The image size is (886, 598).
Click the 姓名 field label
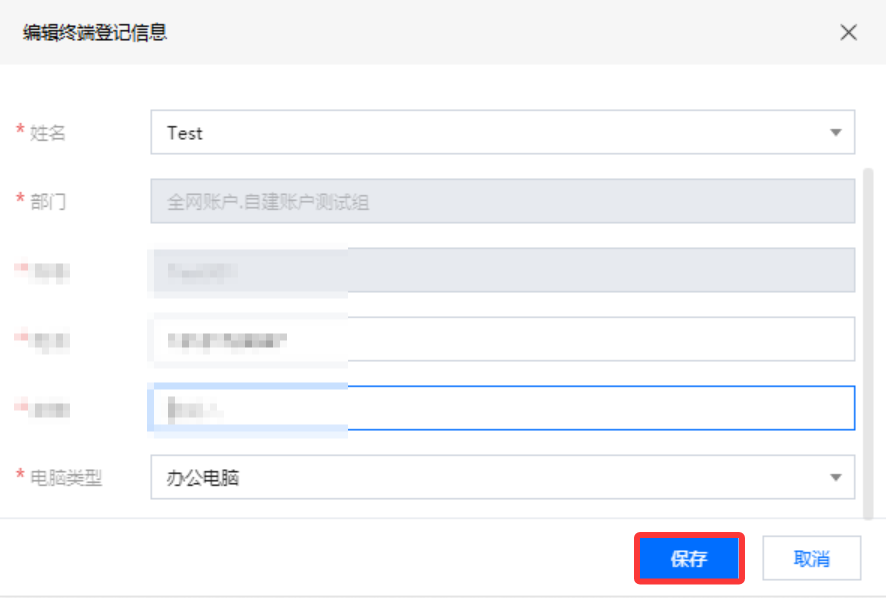tap(47, 133)
